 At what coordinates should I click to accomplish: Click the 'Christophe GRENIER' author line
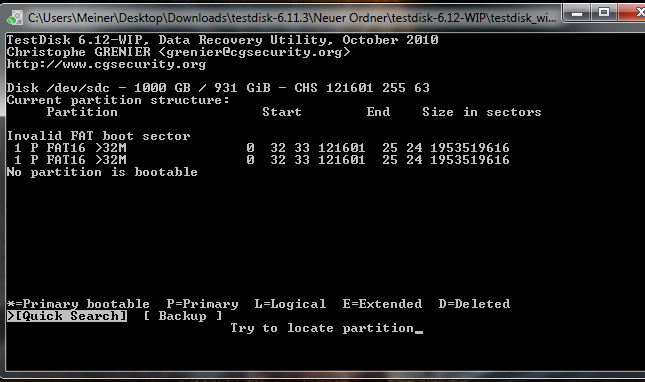(178, 52)
